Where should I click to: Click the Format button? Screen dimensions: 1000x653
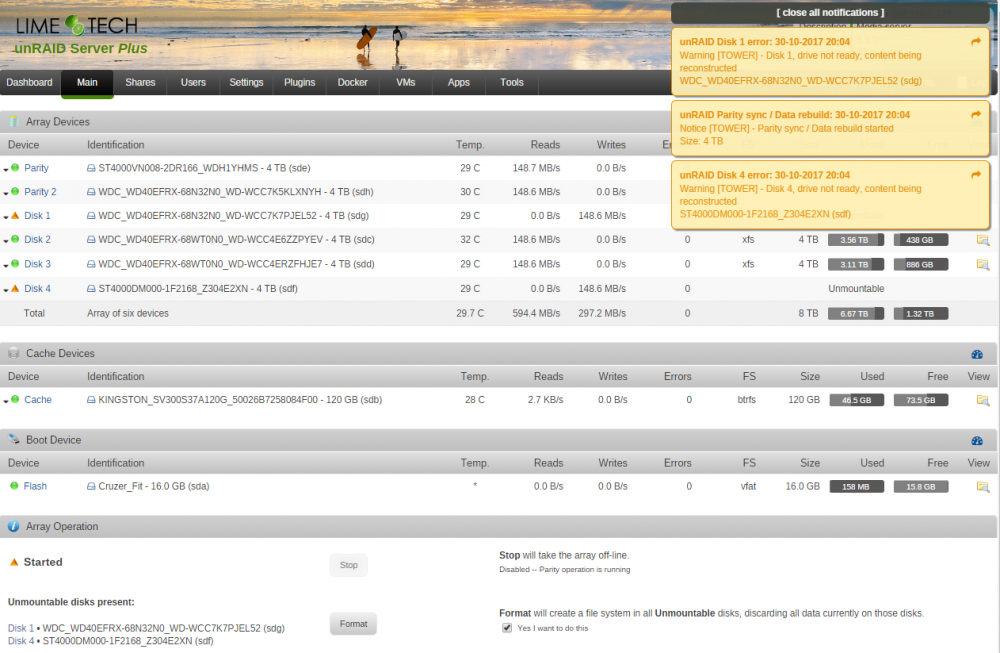[353, 624]
